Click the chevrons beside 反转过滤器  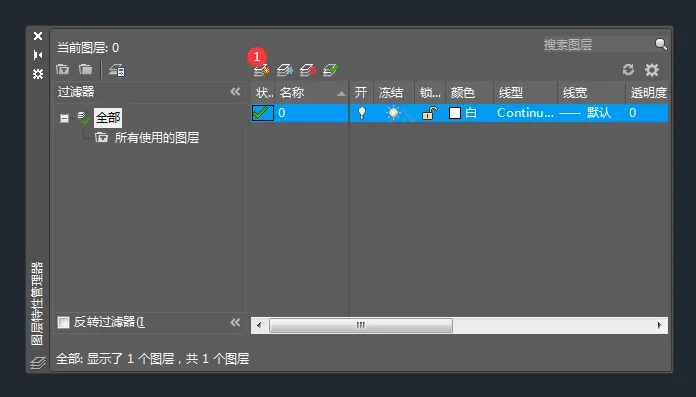[x=235, y=322]
